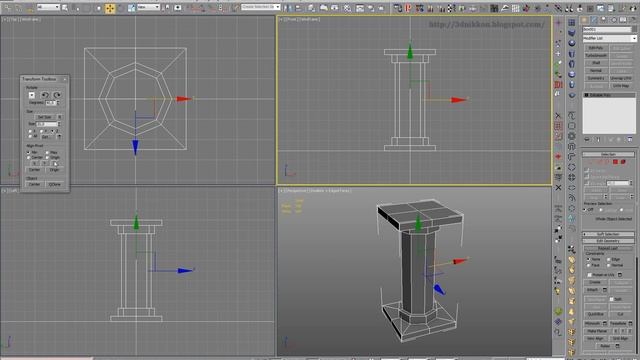Open the Create tab in command panel

click(584, 20)
